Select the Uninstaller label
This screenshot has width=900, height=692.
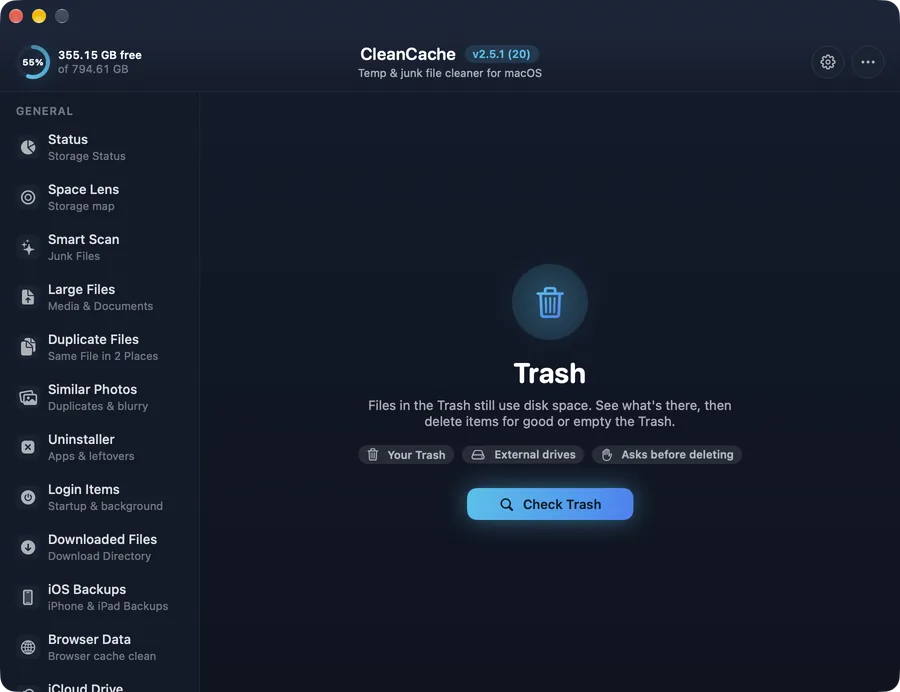81,439
